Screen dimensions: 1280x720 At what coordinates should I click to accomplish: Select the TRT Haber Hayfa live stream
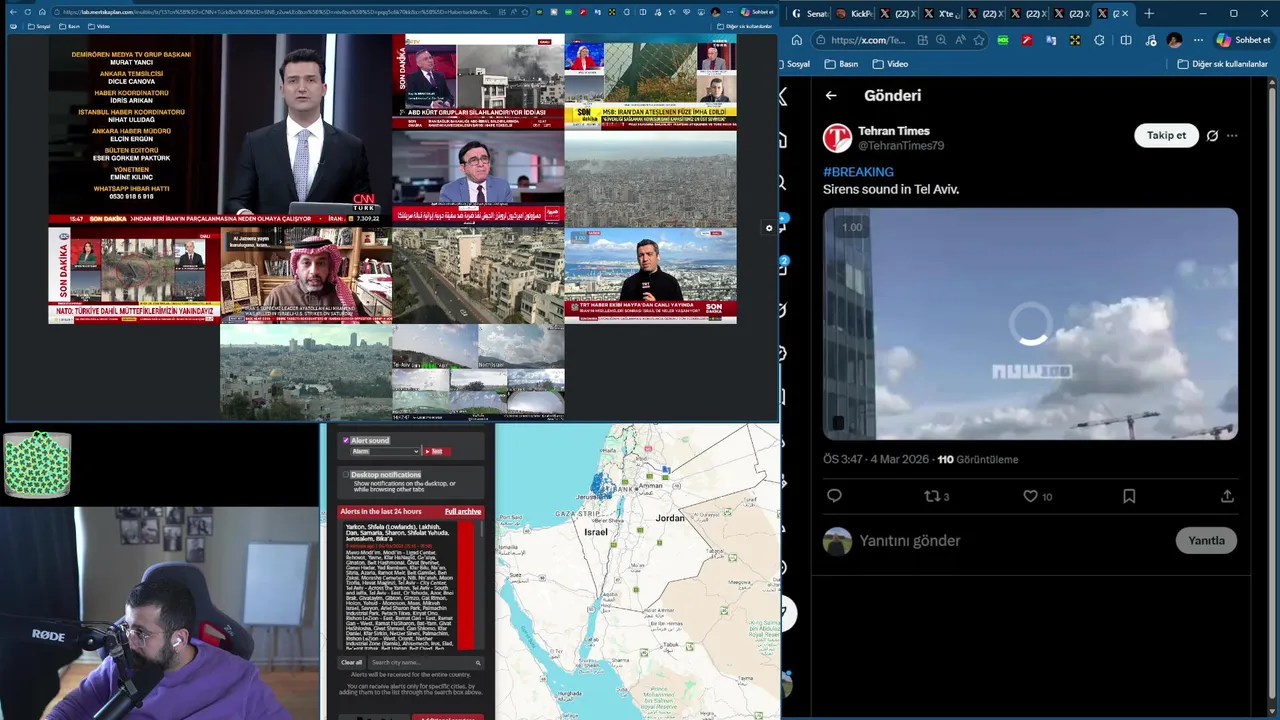pos(651,275)
